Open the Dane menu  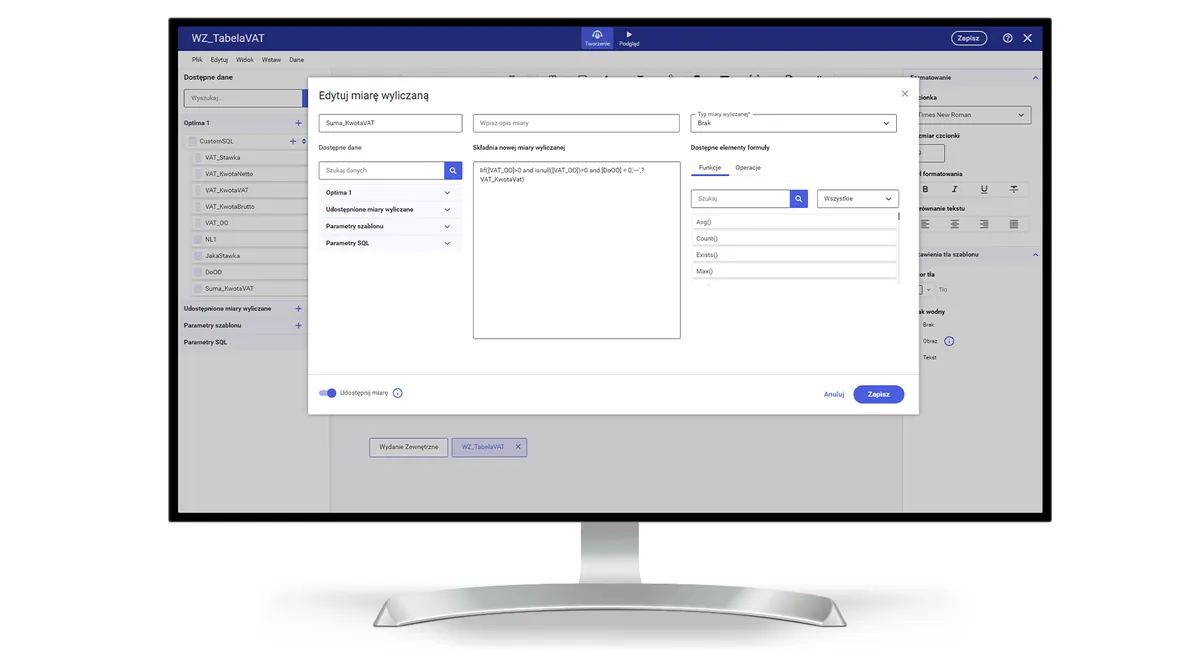click(296, 60)
